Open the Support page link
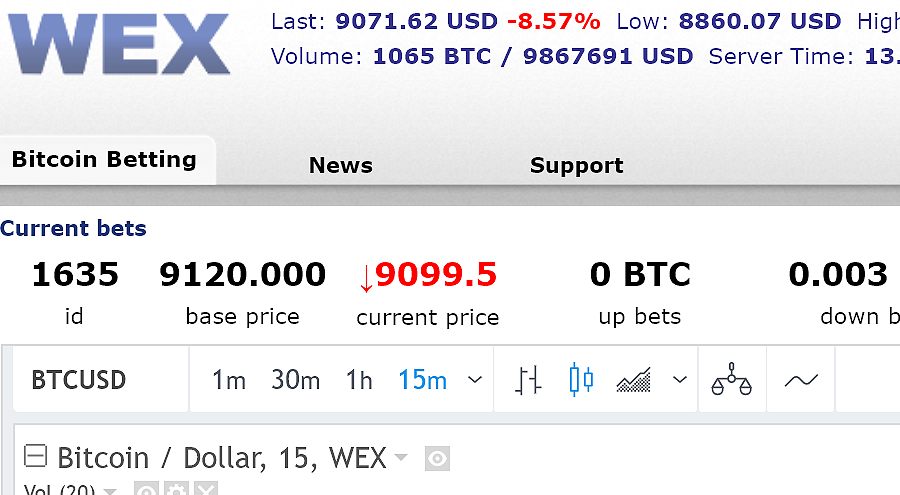Viewport: 900px width, 495px height. coord(576,166)
